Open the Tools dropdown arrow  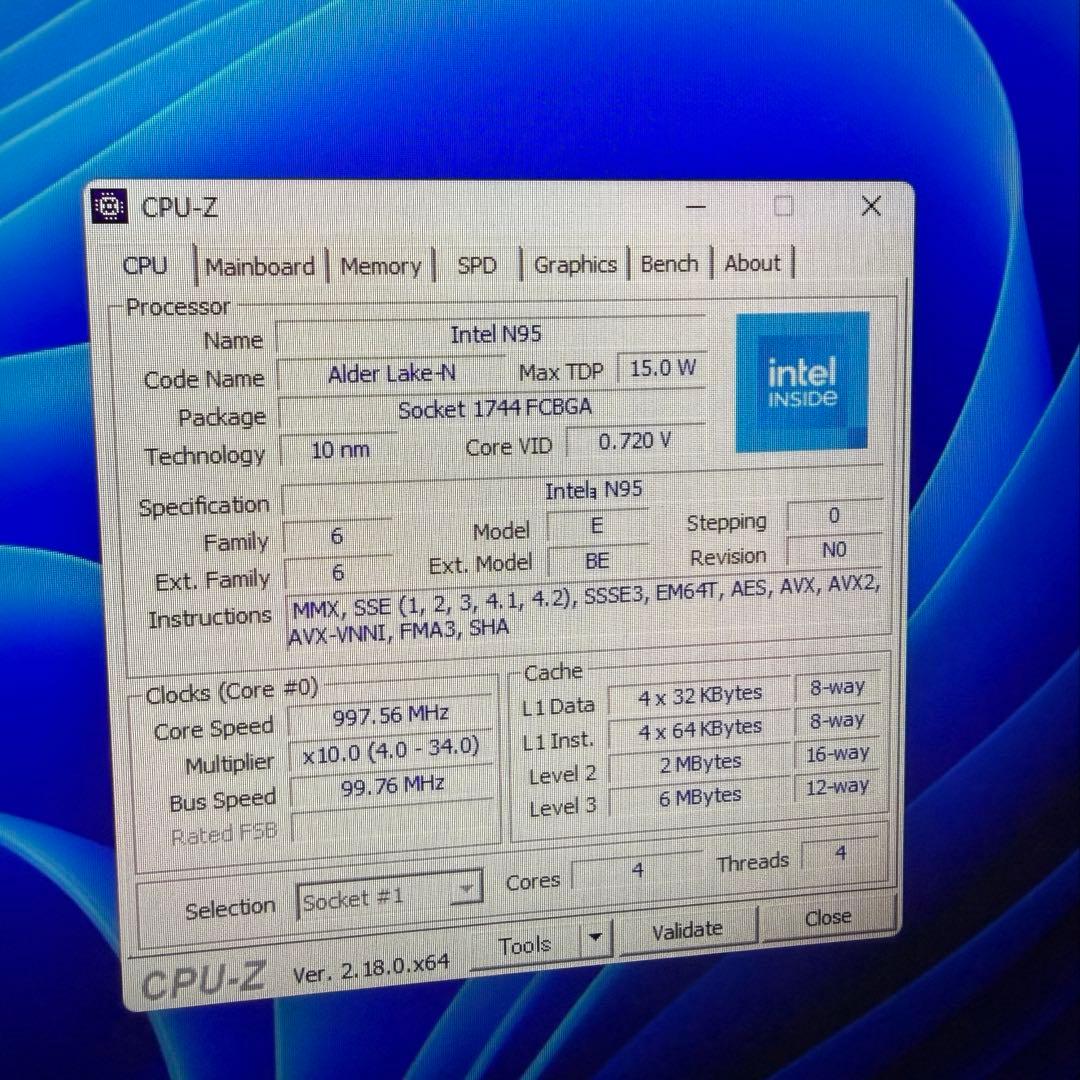pos(597,938)
